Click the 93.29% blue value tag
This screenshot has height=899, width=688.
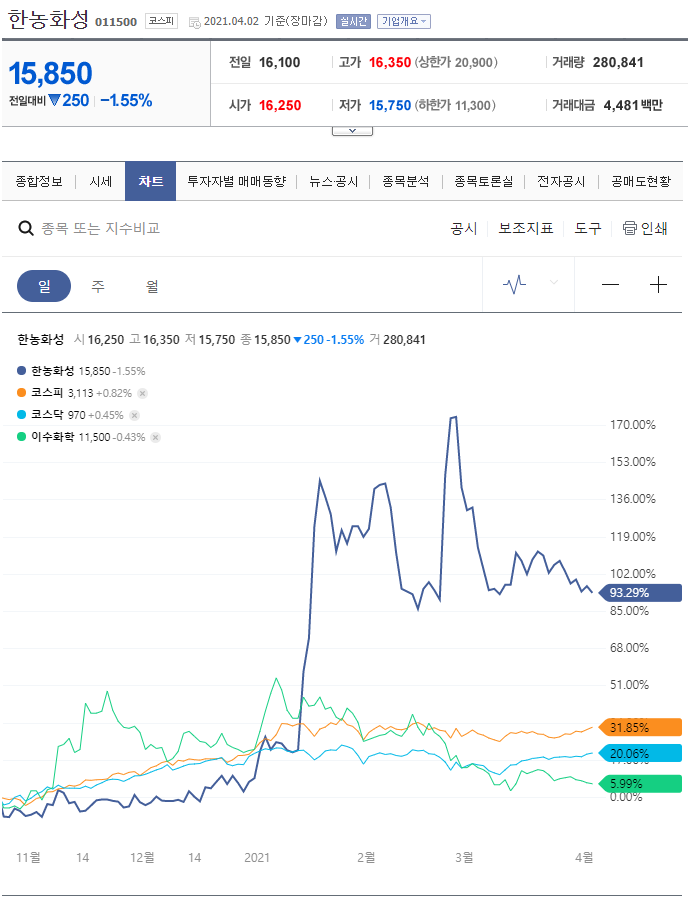tap(640, 593)
